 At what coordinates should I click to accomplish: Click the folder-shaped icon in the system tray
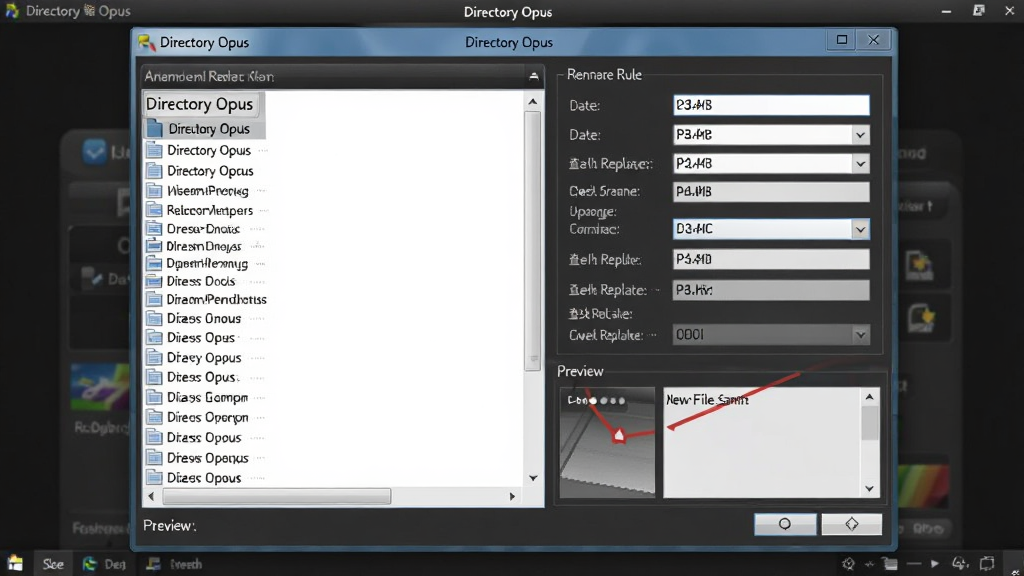click(890, 564)
